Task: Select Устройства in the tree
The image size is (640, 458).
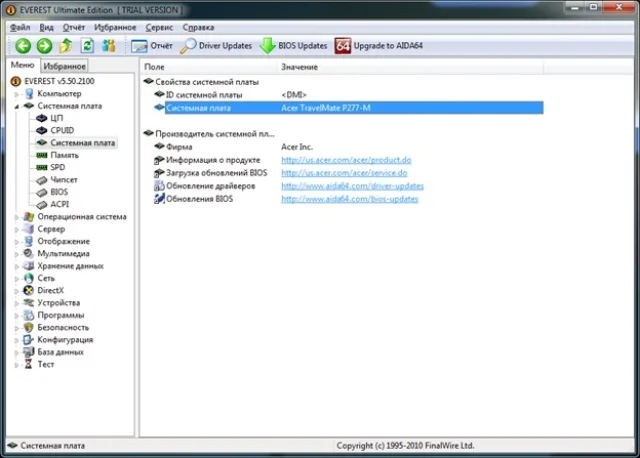Action: pyautogui.click(x=59, y=303)
